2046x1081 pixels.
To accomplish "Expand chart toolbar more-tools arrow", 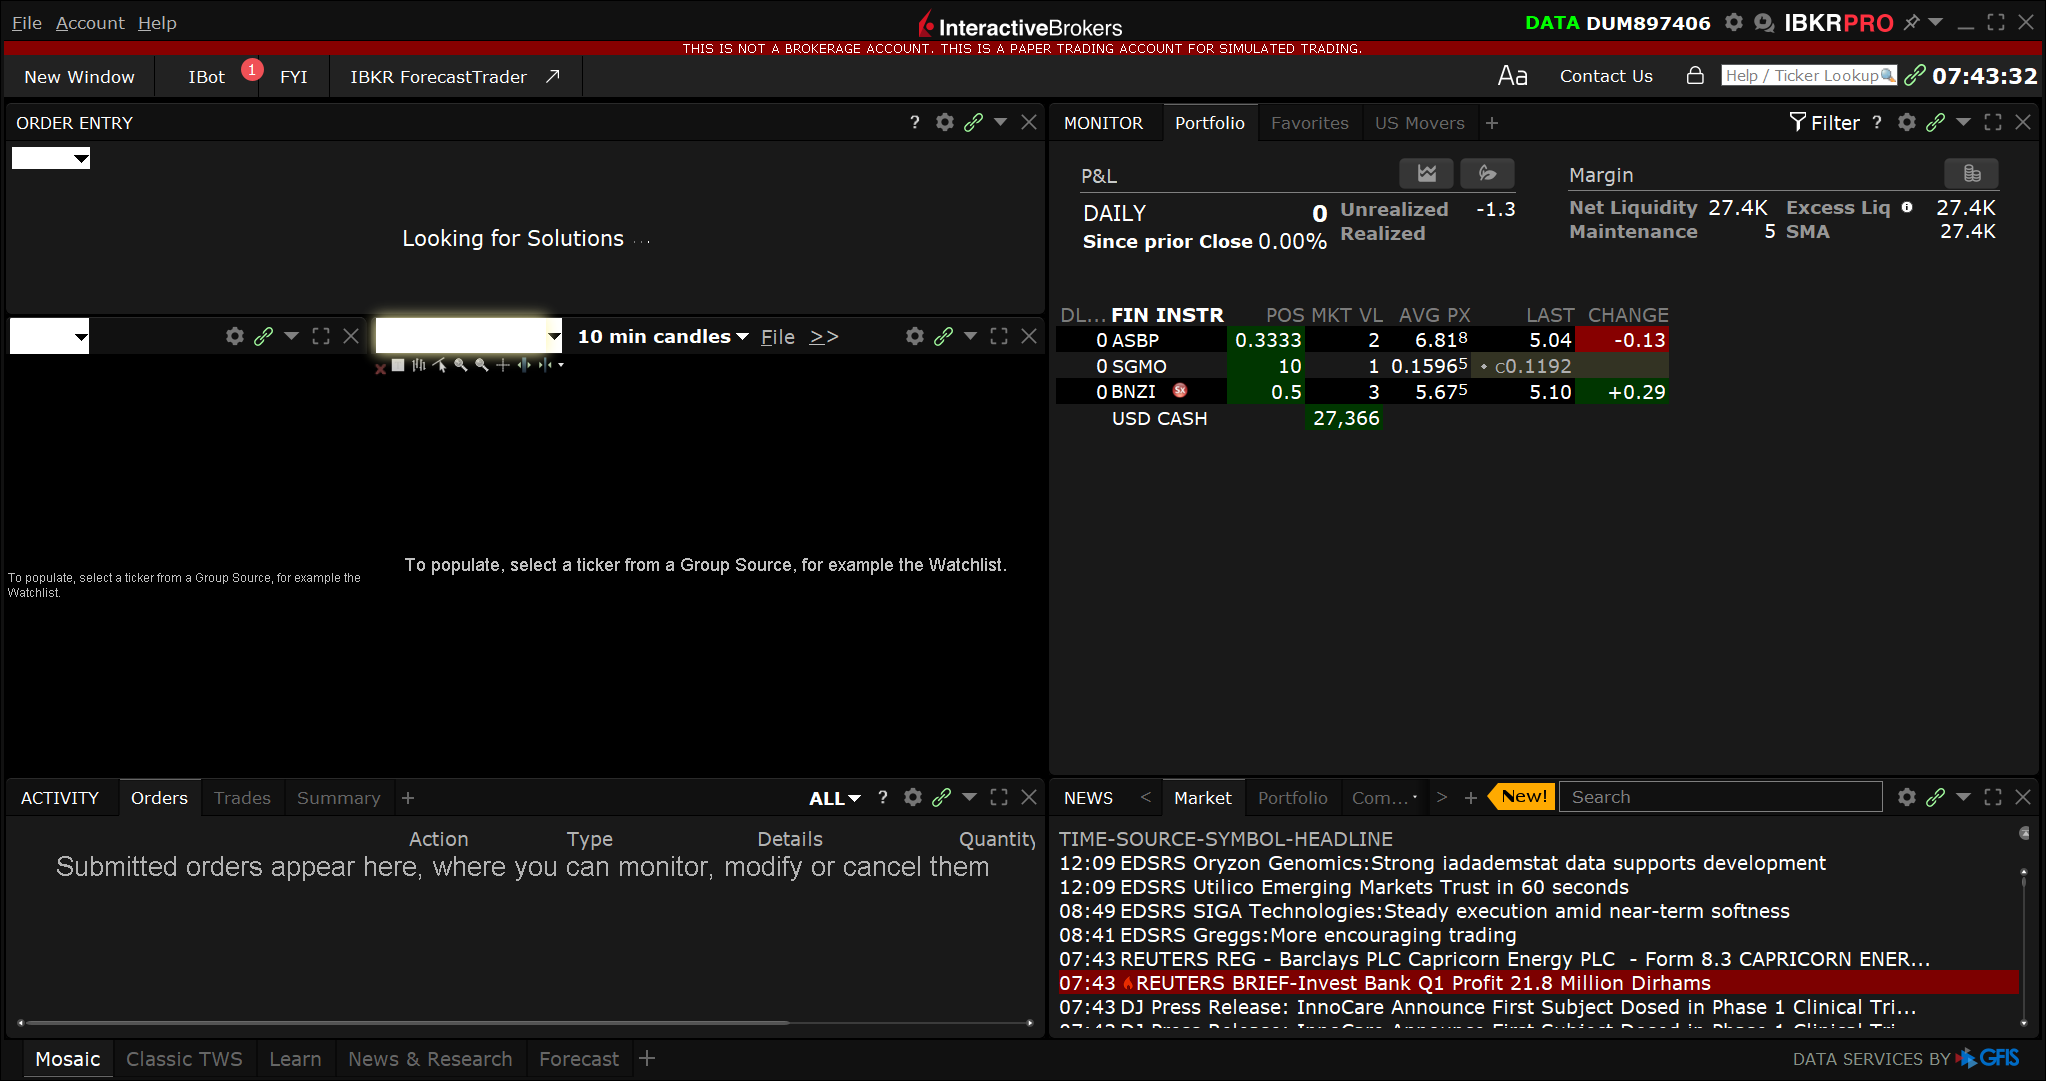I will tap(561, 365).
